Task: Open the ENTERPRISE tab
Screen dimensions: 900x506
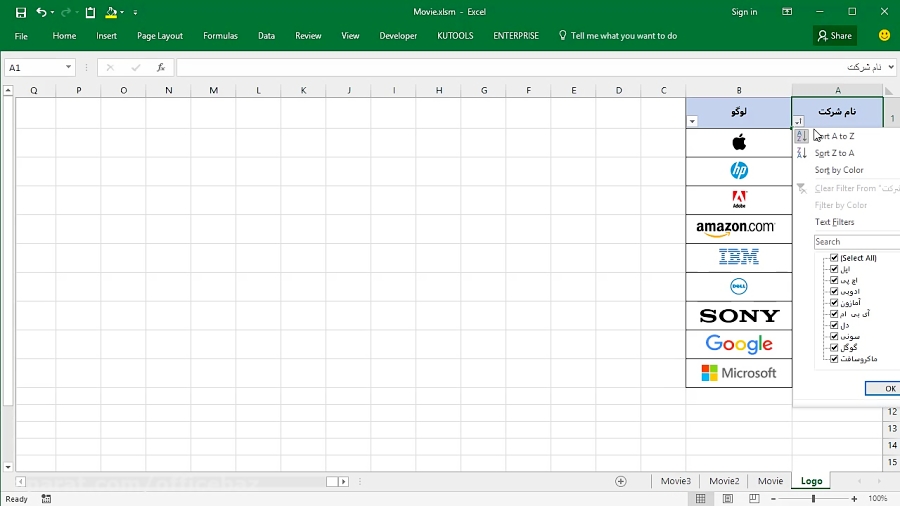Action: pos(516,36)
